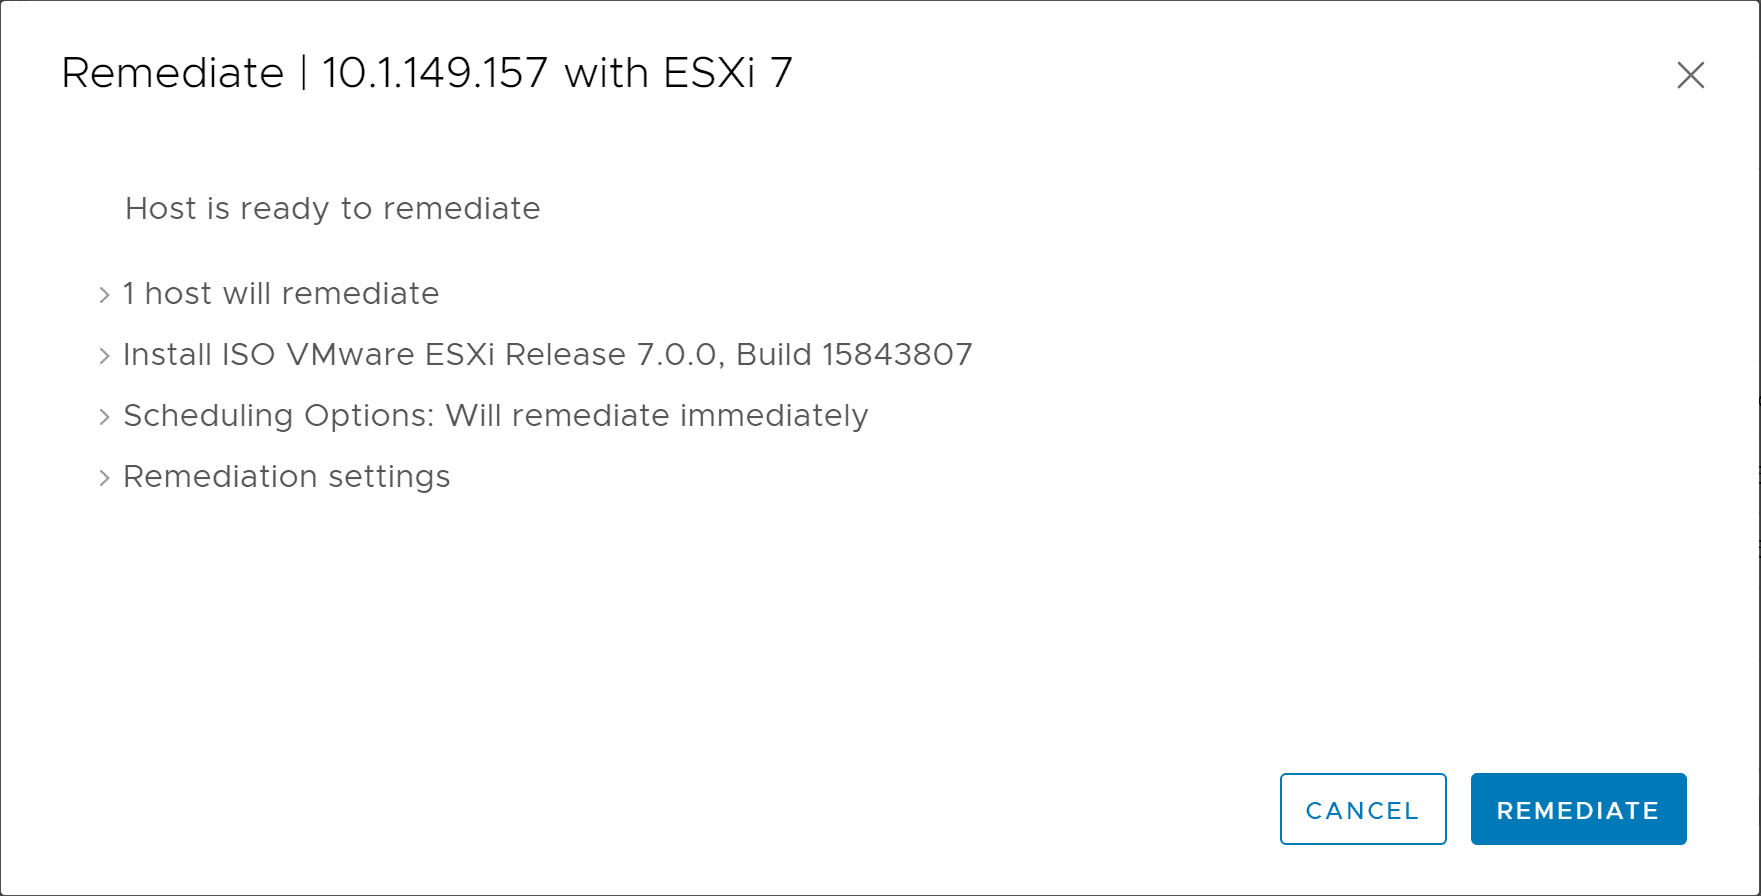Click the '1 host will remediate' label
The width and height of the screenshot is (1761, 896).
coord(281,294)
